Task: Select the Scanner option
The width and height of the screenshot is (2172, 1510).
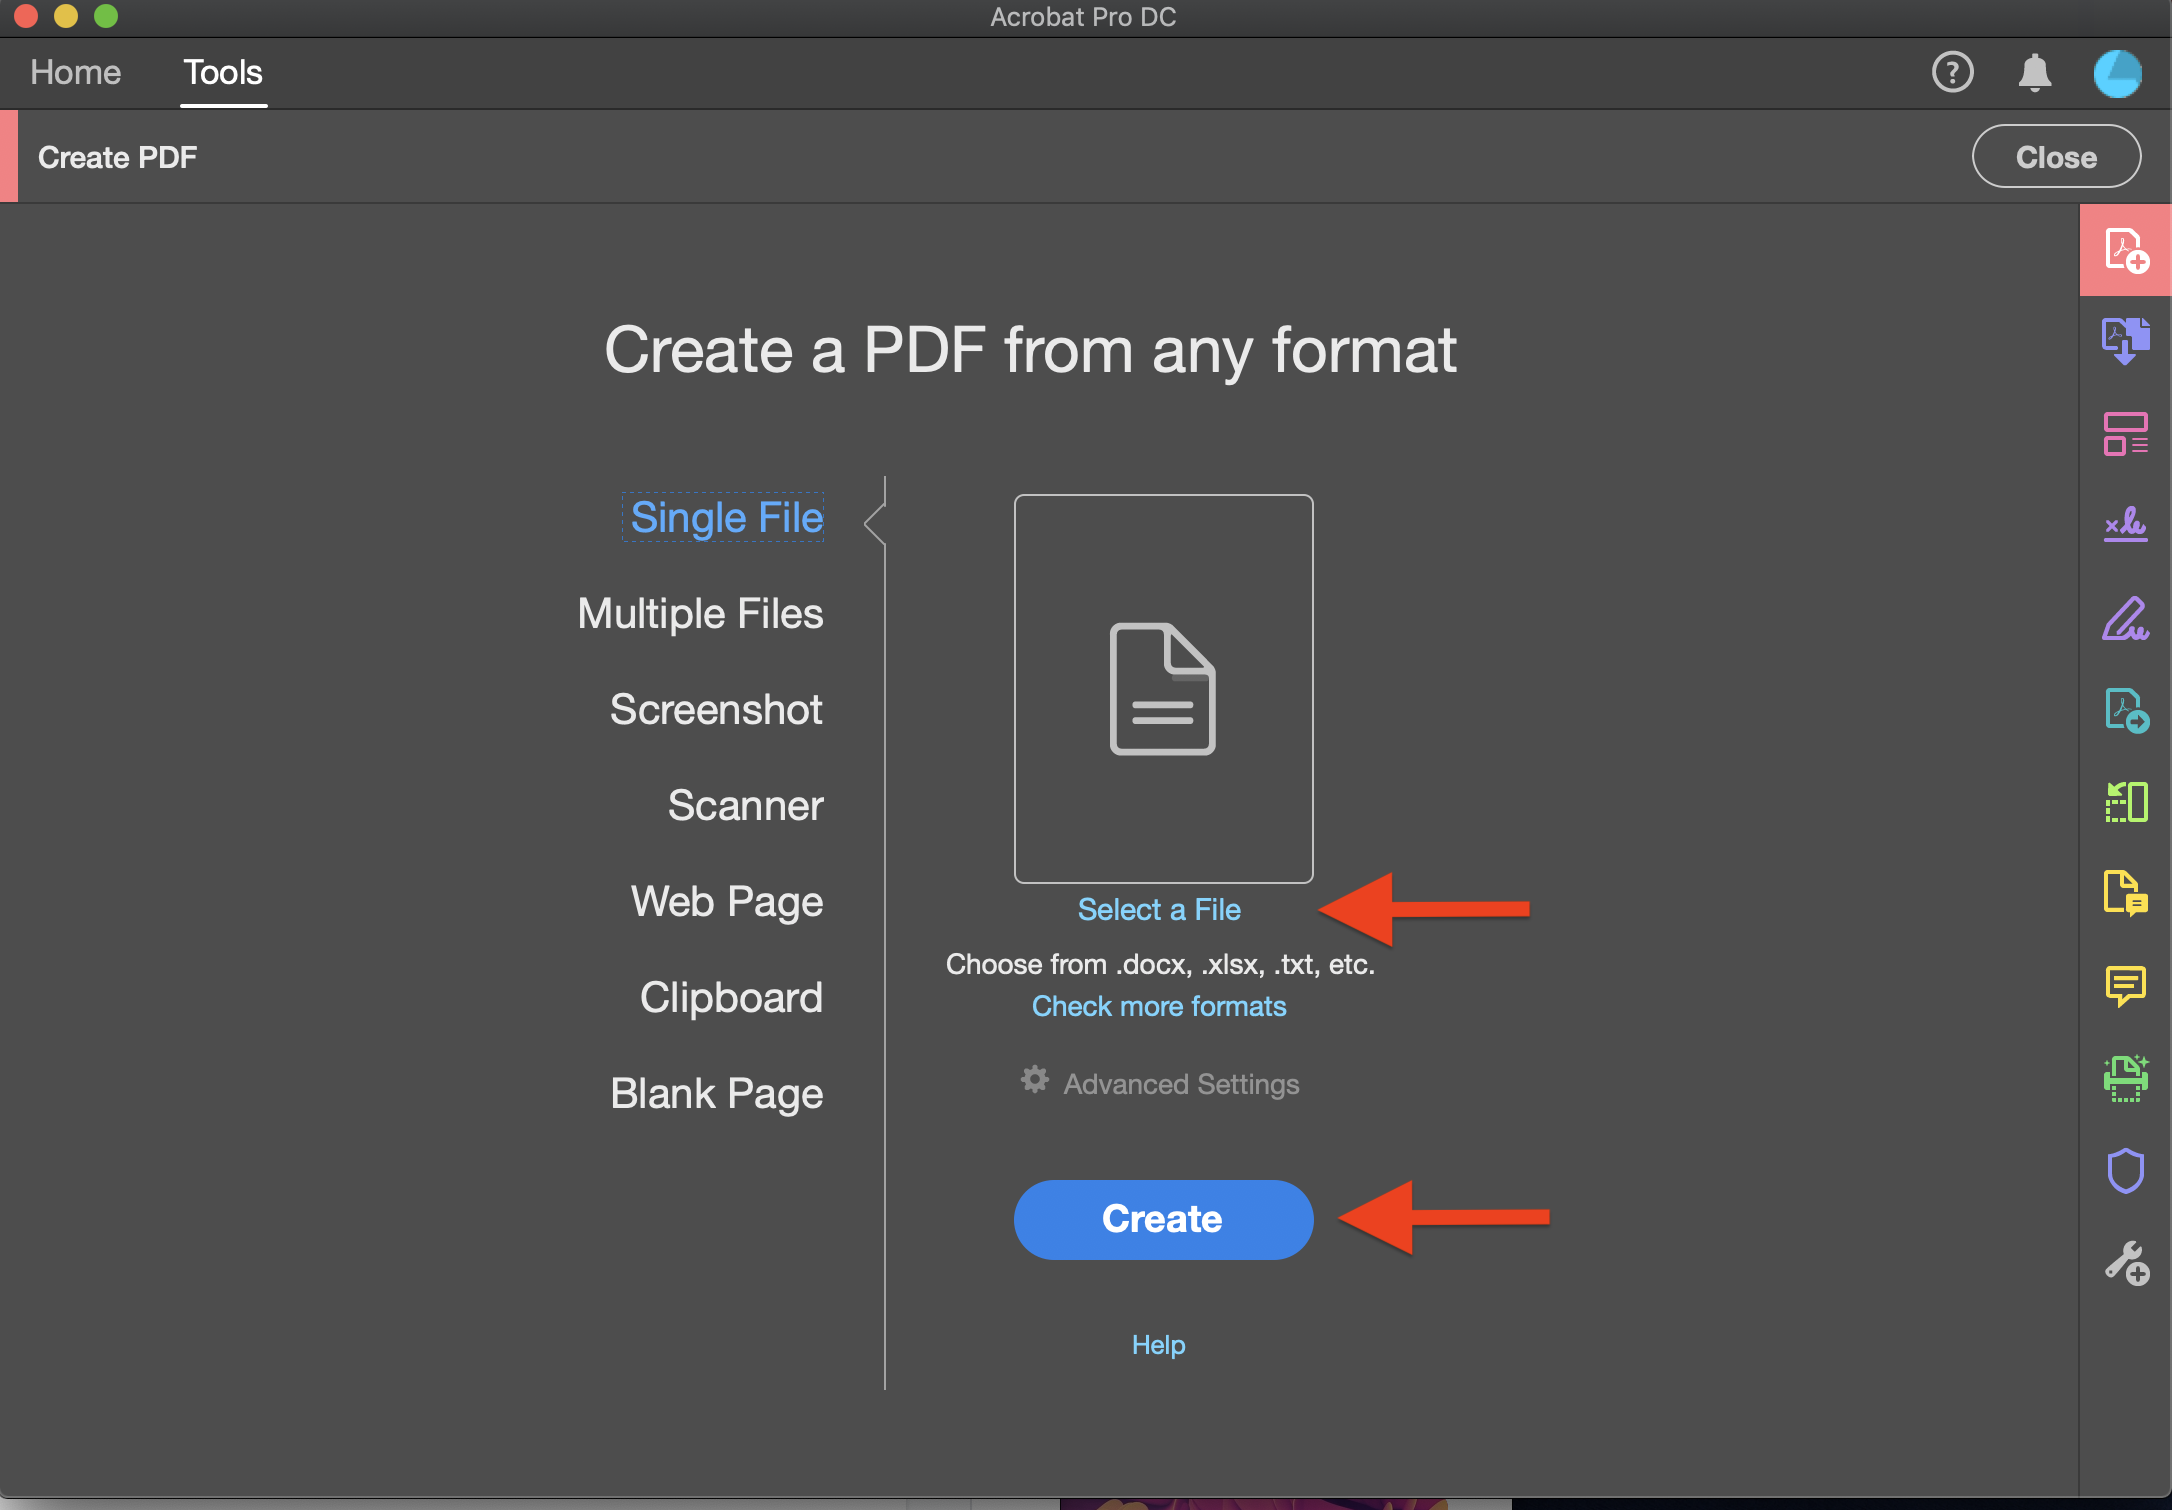Action: click(743, 805)
